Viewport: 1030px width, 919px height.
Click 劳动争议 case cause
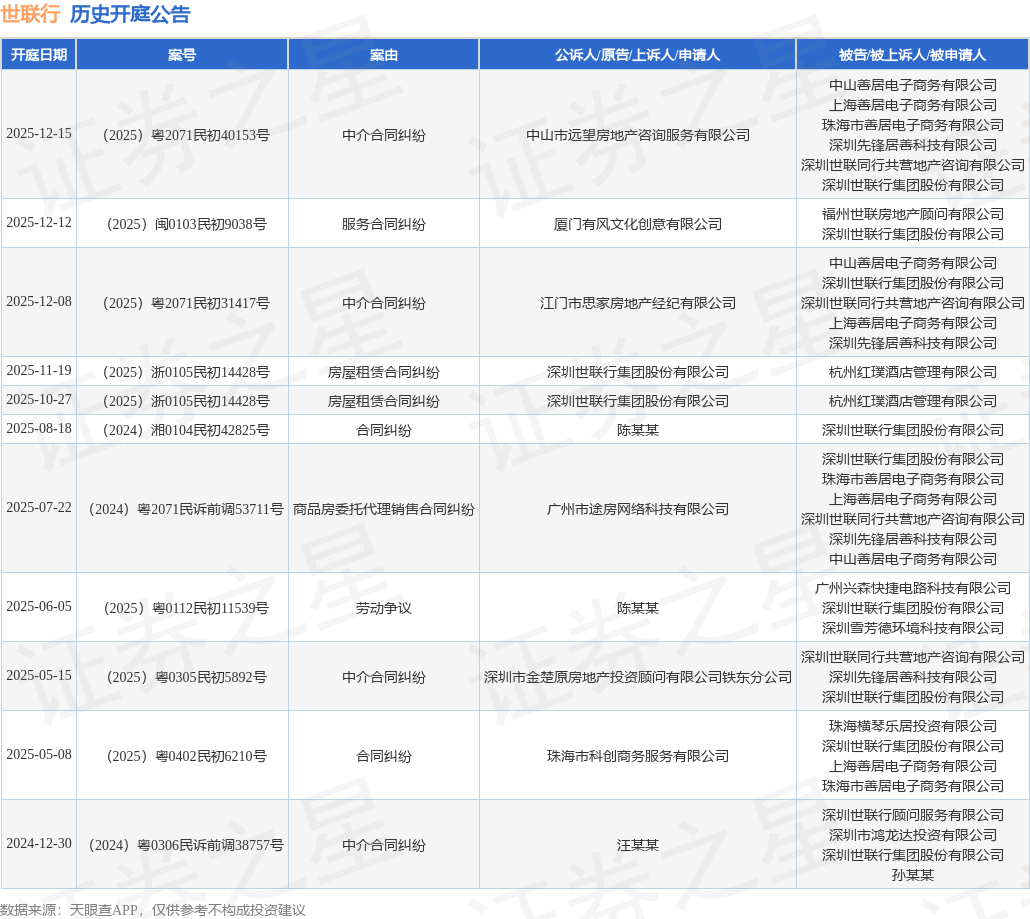(384, 608)
